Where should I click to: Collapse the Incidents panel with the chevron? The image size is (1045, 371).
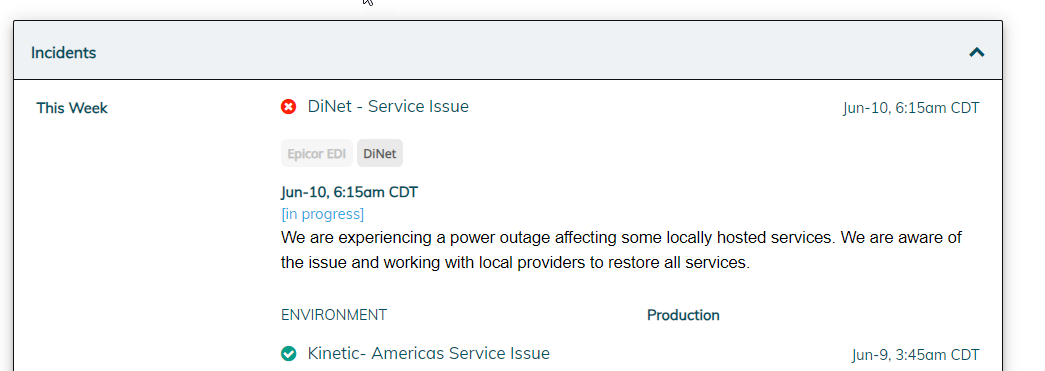(976, 52)
